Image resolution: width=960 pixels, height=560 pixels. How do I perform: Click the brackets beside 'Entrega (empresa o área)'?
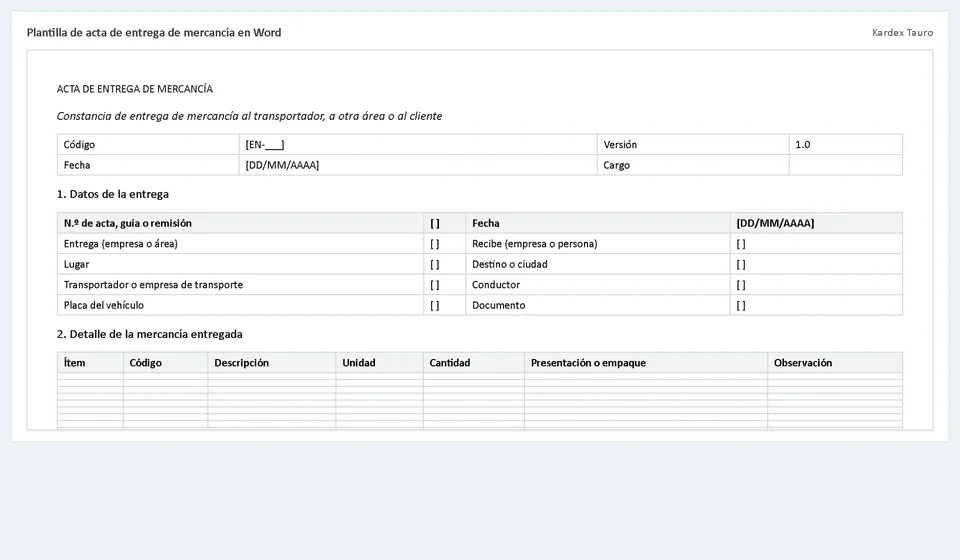coord(435,244)
